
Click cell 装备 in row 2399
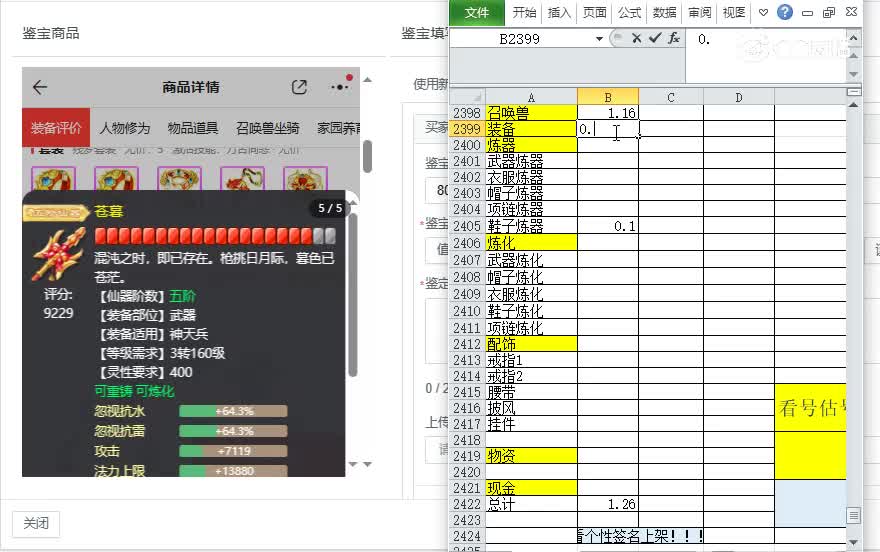click(x=531, y=129)
